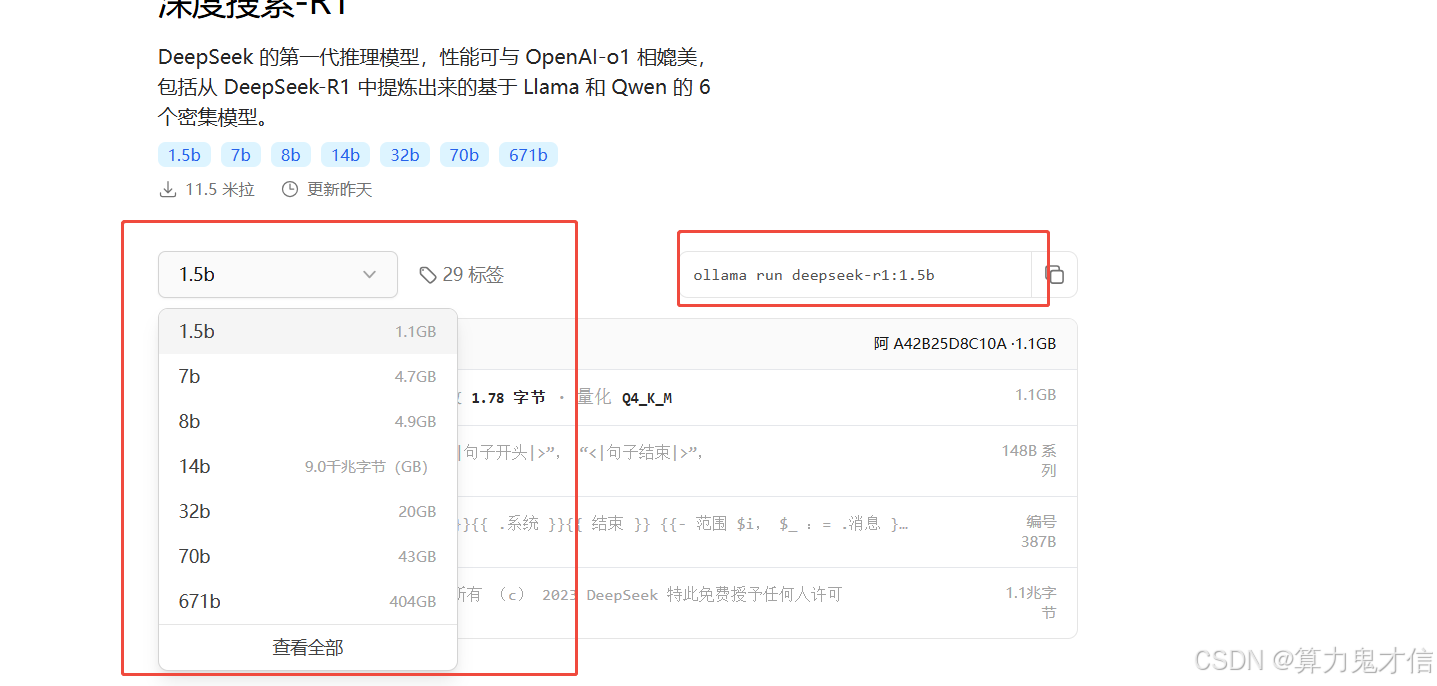Click the 更新昨天 updated text
Viewport: 1437px width, 686px height.
tap(339, 189)
